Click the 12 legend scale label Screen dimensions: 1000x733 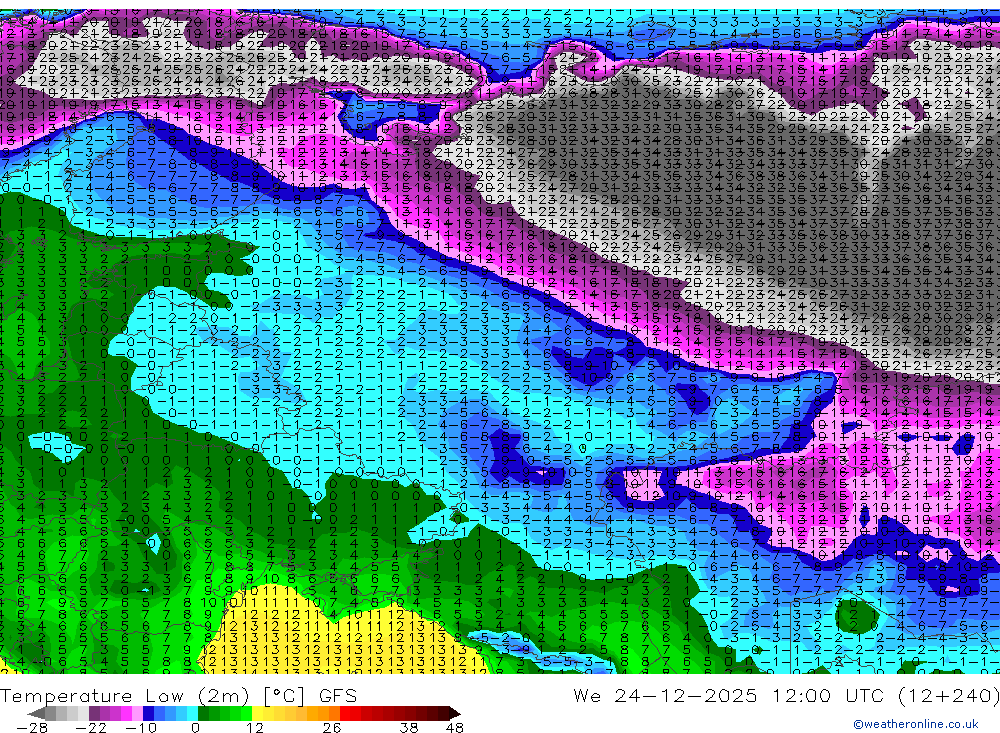coord(254,727)
